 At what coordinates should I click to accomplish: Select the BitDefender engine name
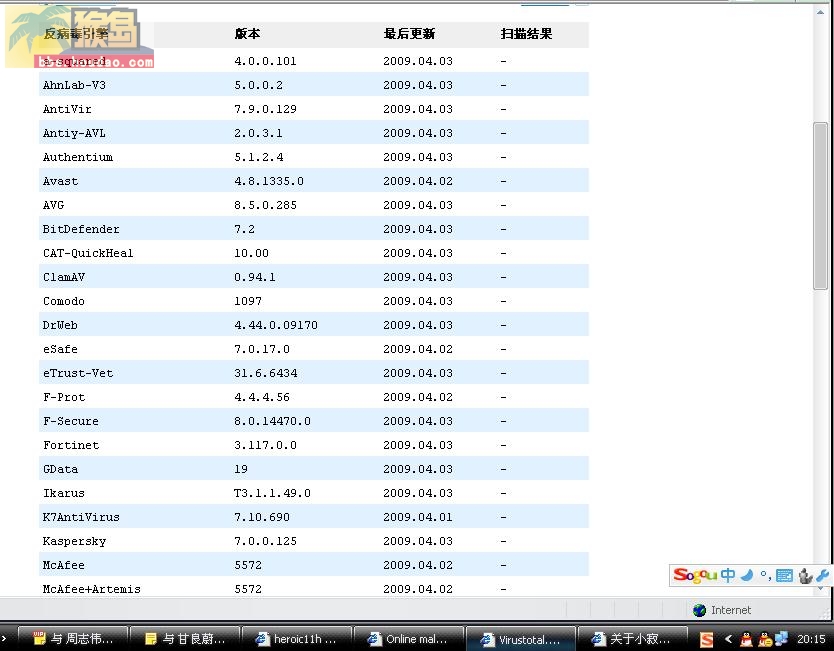[81, 229]
